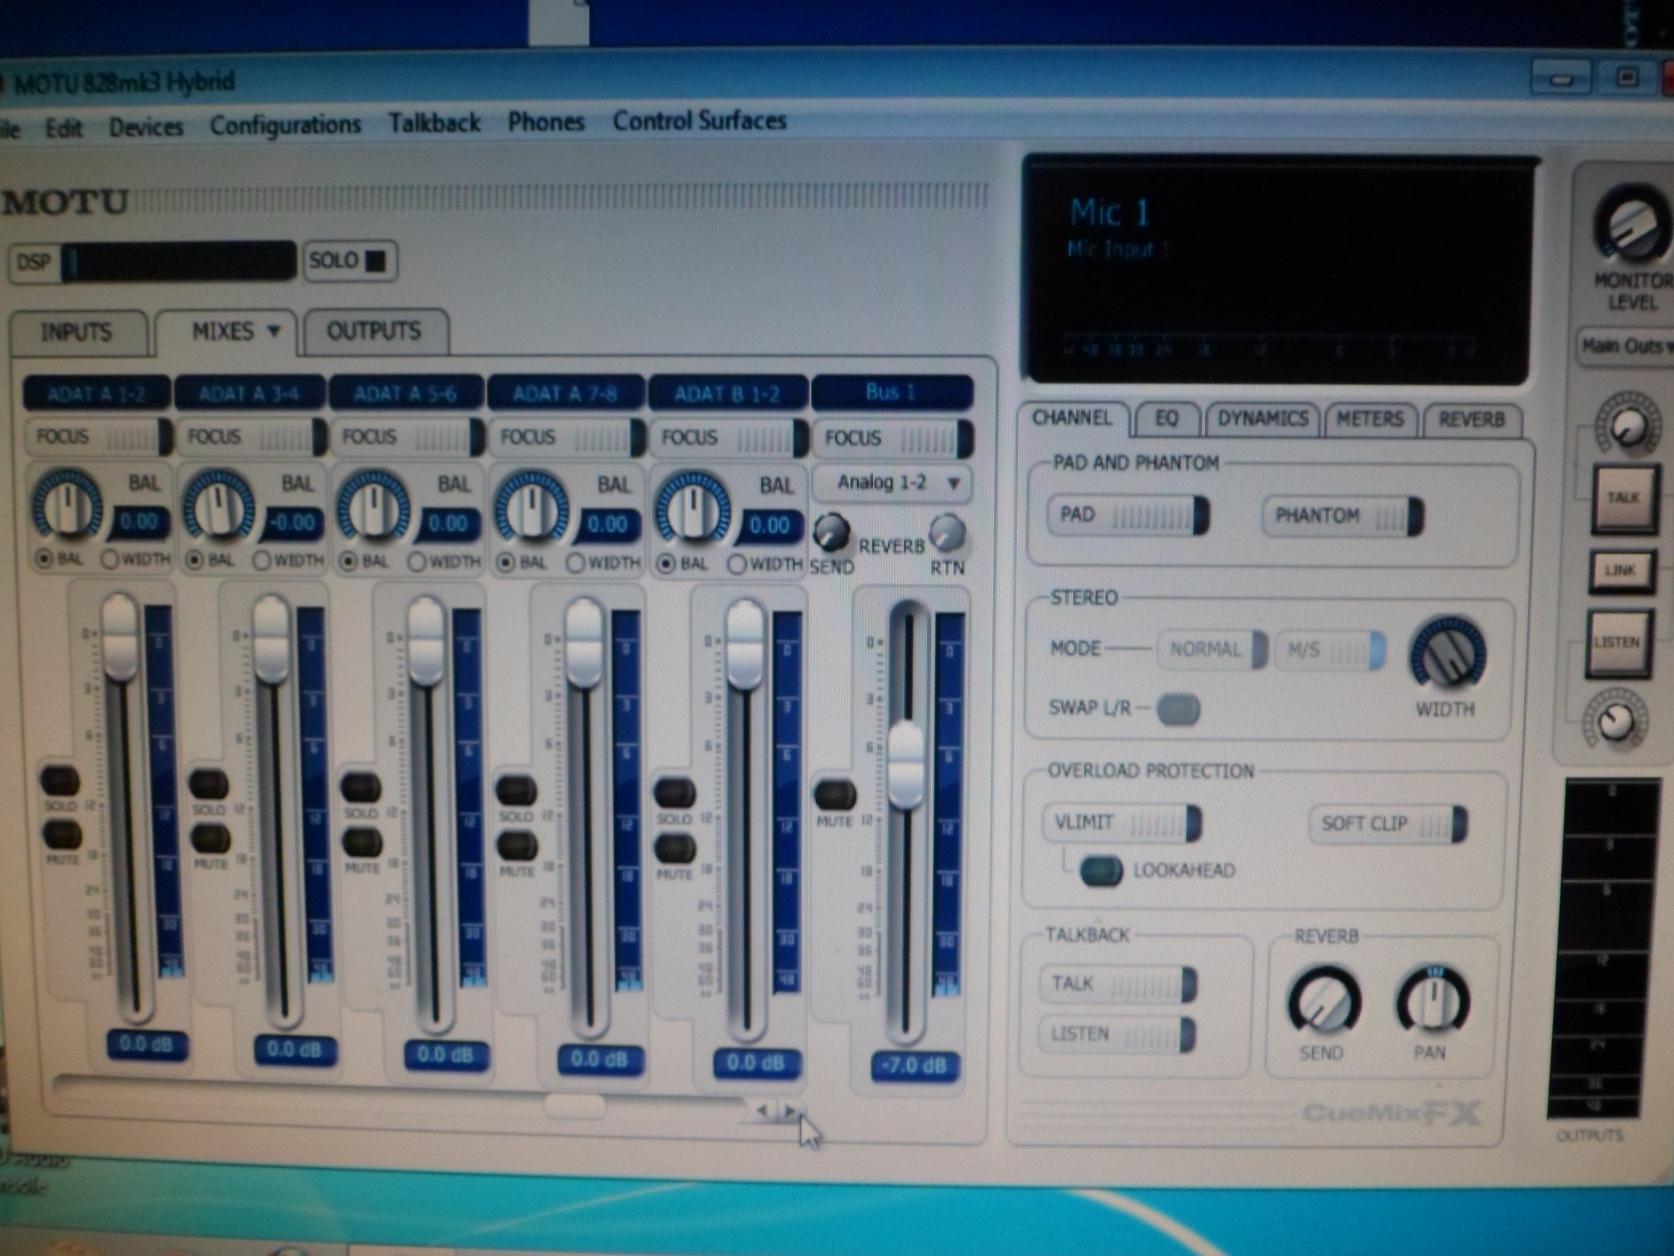Solo the ADAT B 1-2 channel
Screen dimensions: 1674x1256
[675, 793]
